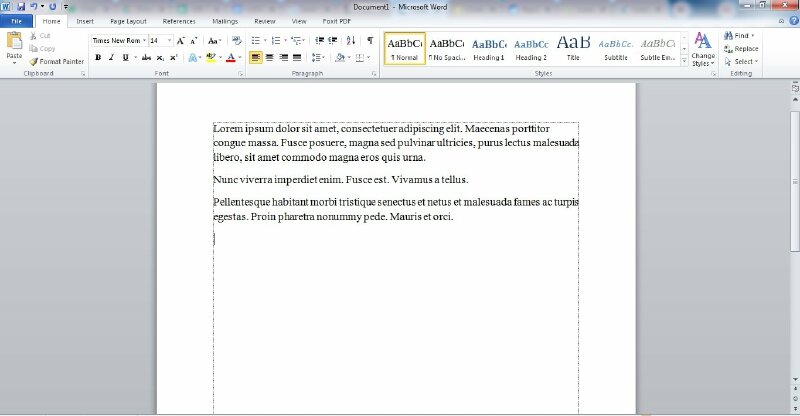Open the Change Case Aa dropdown
Viewport: 800px width, 416px height.
point(214,40)
